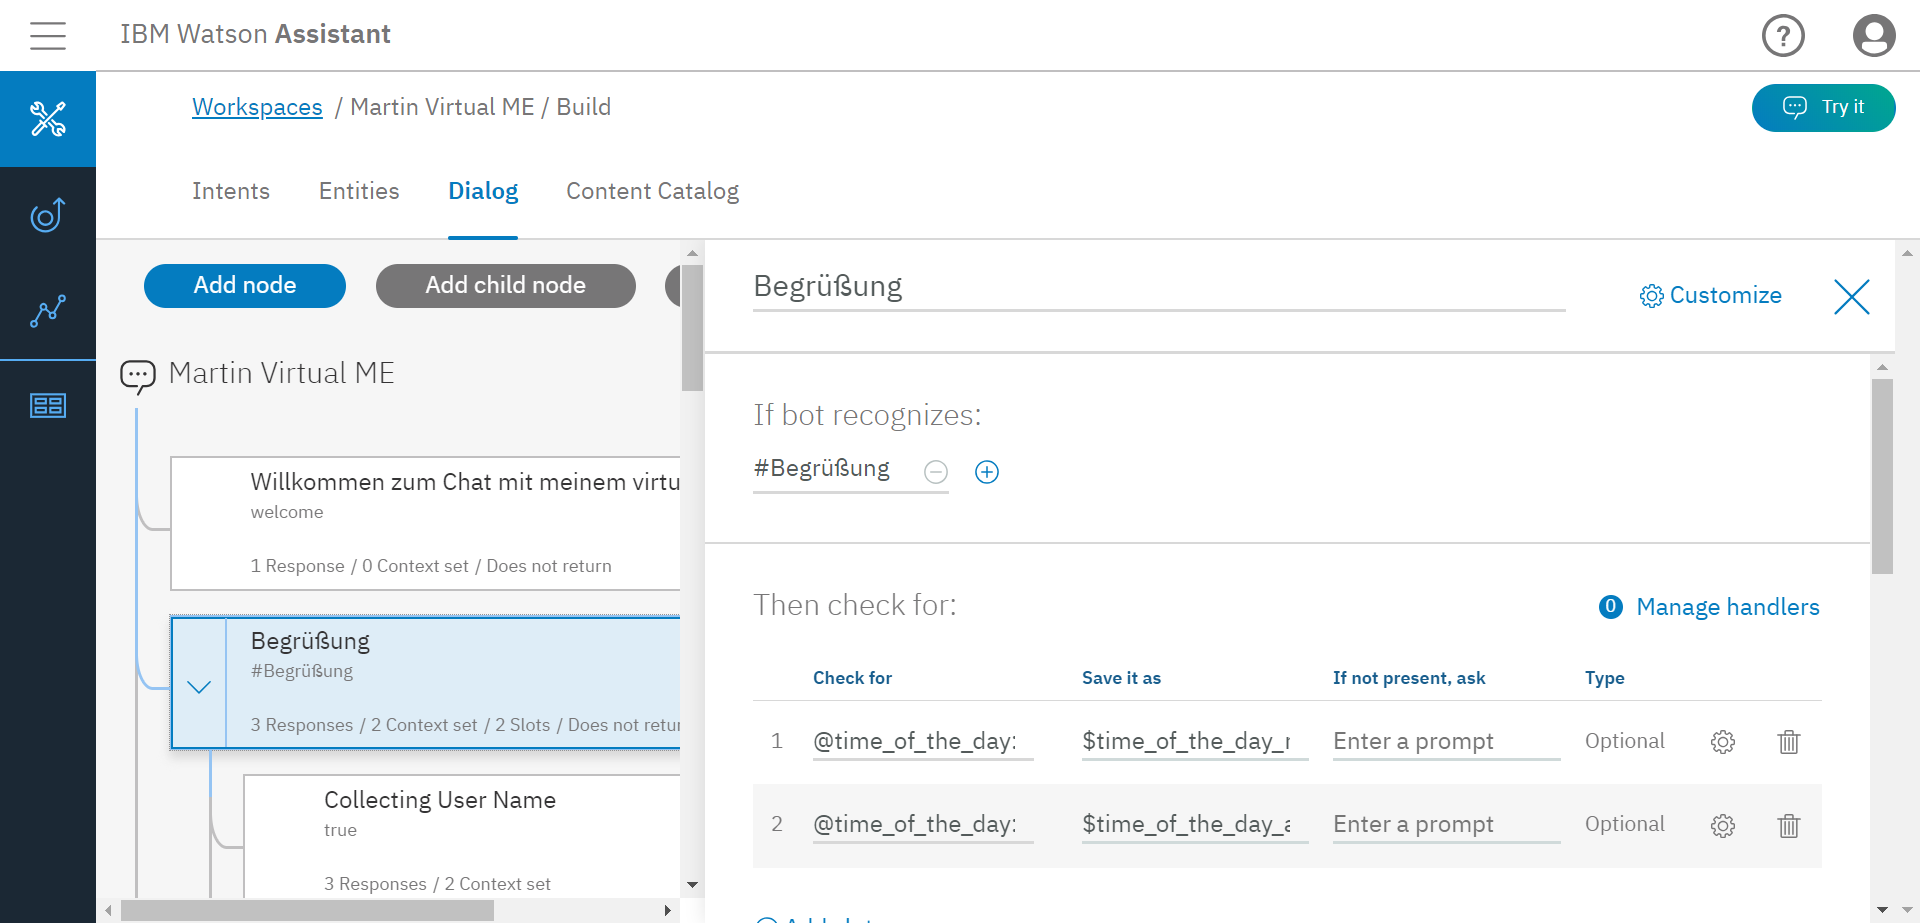Add a condition with plus icon
The width and height of the screenshot is (1920, 923).
pyautogui.click(x=987, y=472)
